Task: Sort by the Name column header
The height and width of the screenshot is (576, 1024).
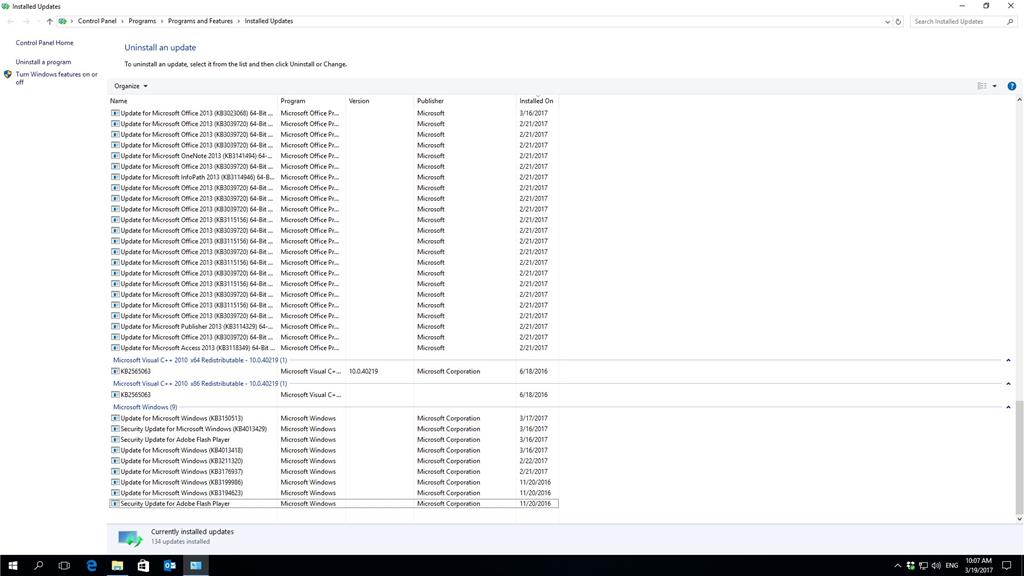Action: click(x=193, y=101)
